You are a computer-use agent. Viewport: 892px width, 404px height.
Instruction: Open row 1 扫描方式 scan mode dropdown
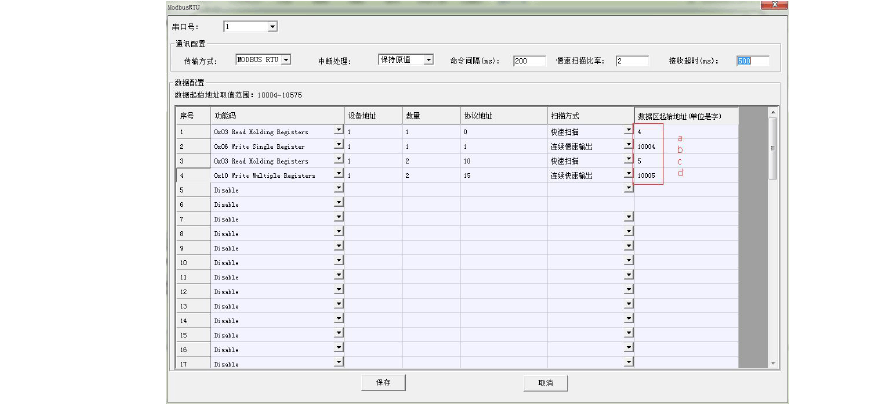click(x=628, y=131)
